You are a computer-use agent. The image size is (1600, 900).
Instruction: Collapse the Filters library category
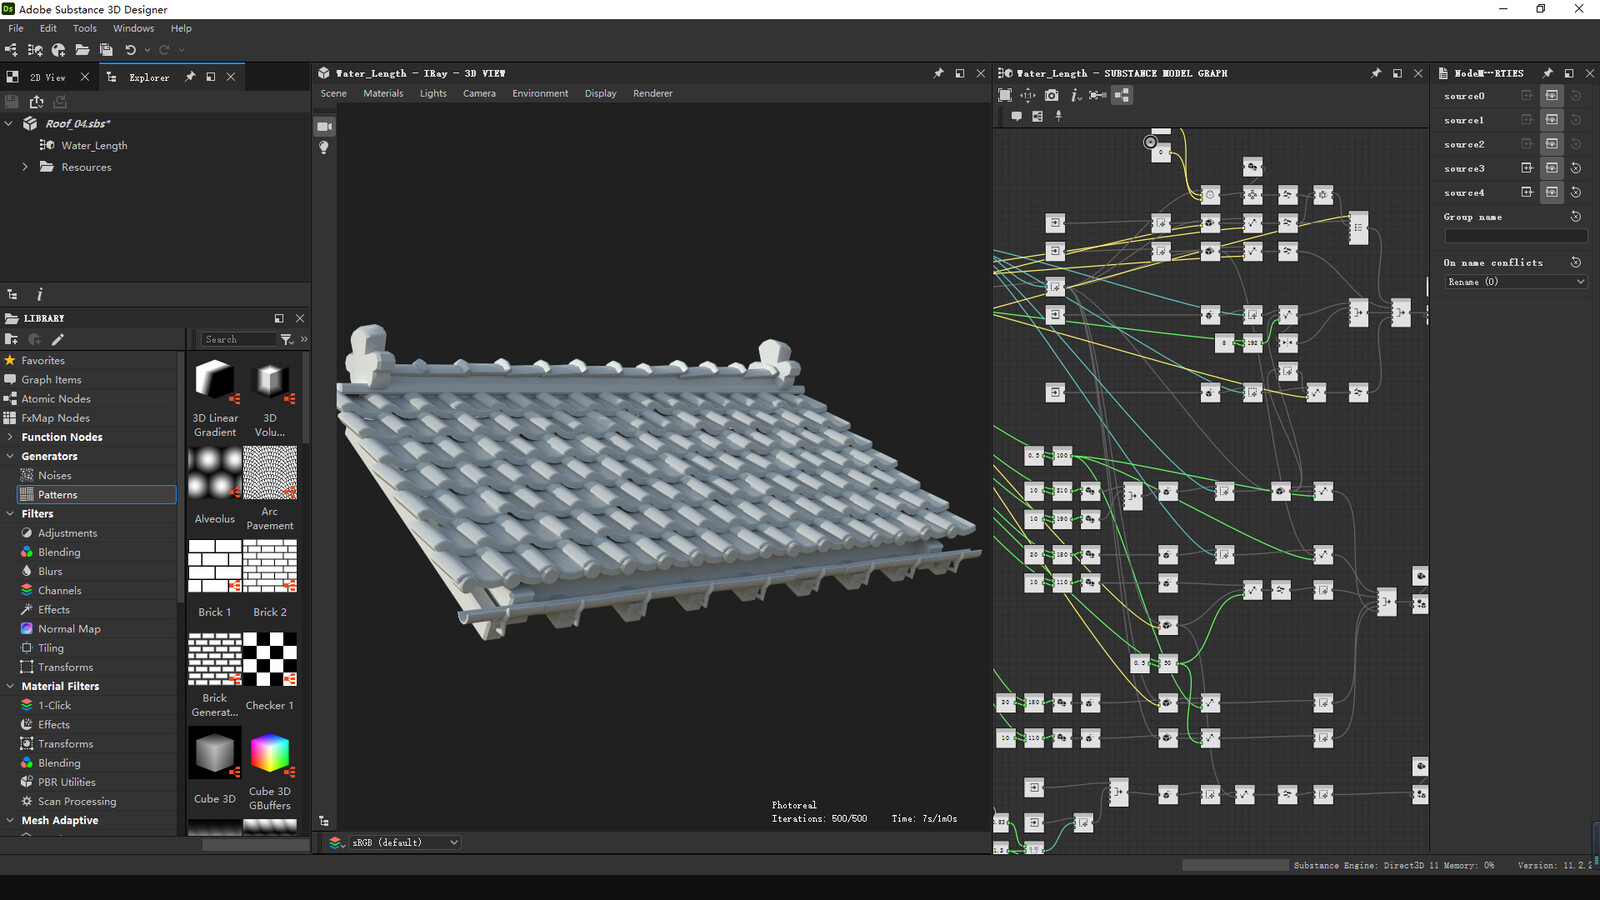10,514
